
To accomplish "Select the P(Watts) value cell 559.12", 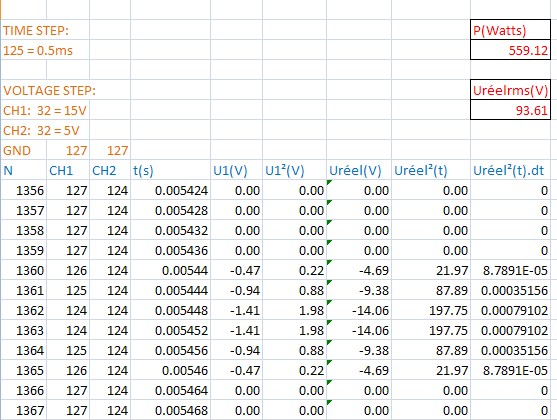I will [x=510, y=50].
